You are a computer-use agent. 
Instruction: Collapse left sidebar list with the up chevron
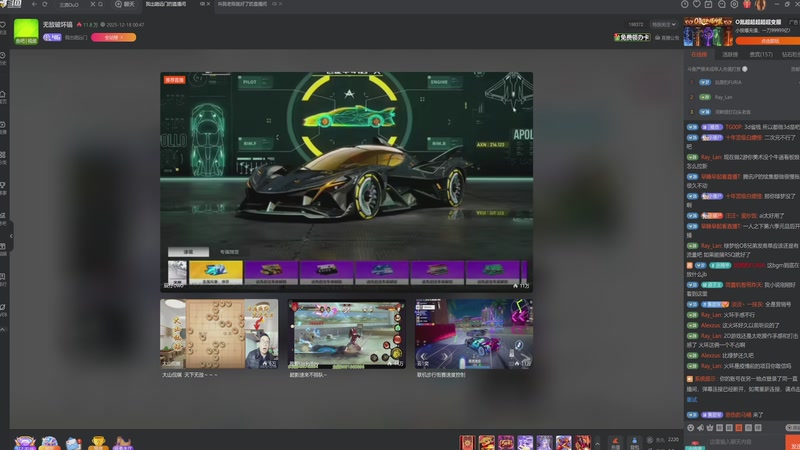3,330
